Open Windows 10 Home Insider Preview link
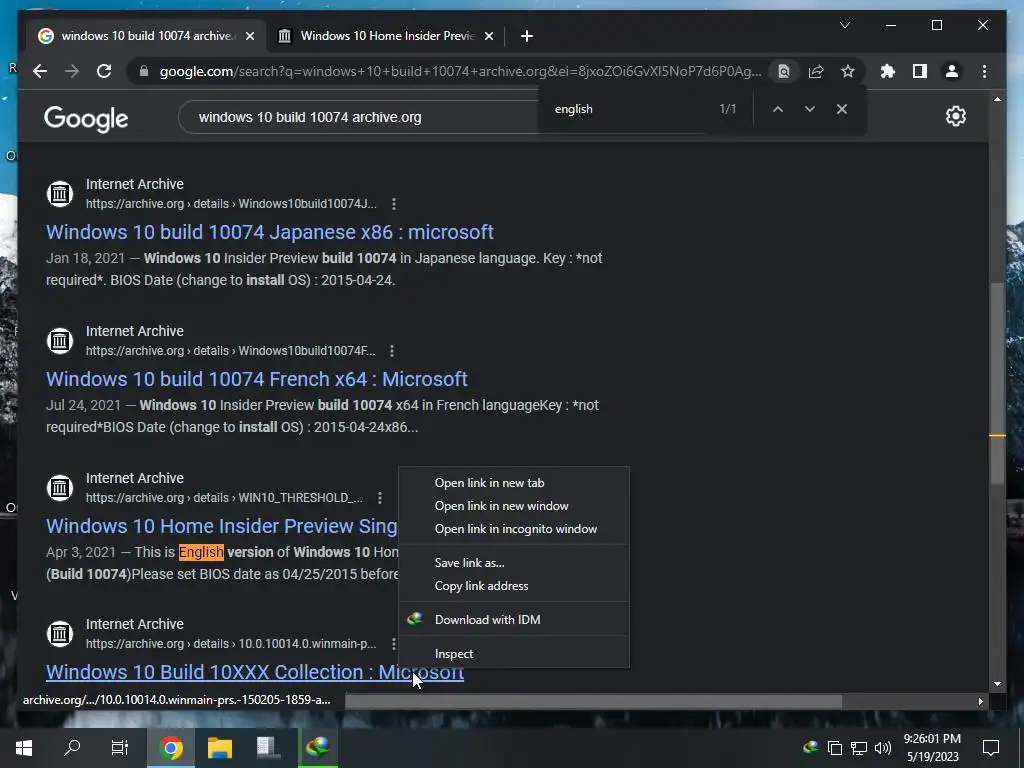Viewport: 1024px width, 768px height. coord(221,526)
